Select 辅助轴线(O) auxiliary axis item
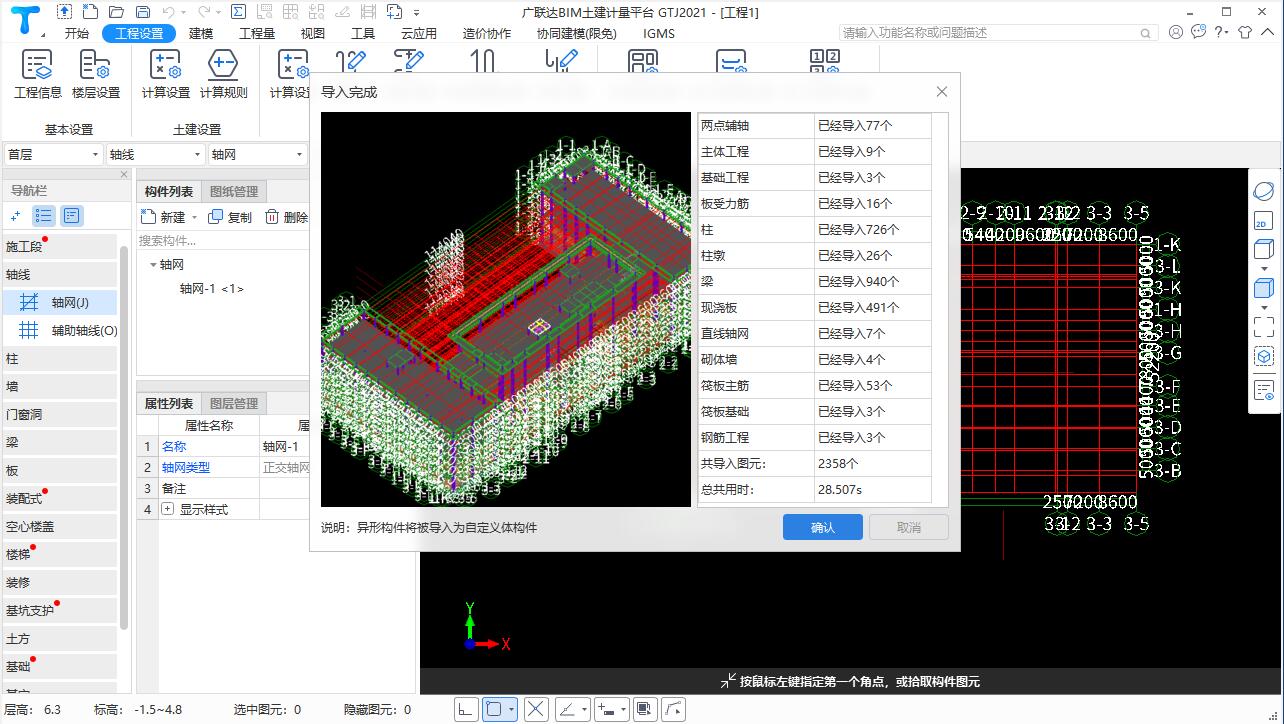 pos(70,330)
